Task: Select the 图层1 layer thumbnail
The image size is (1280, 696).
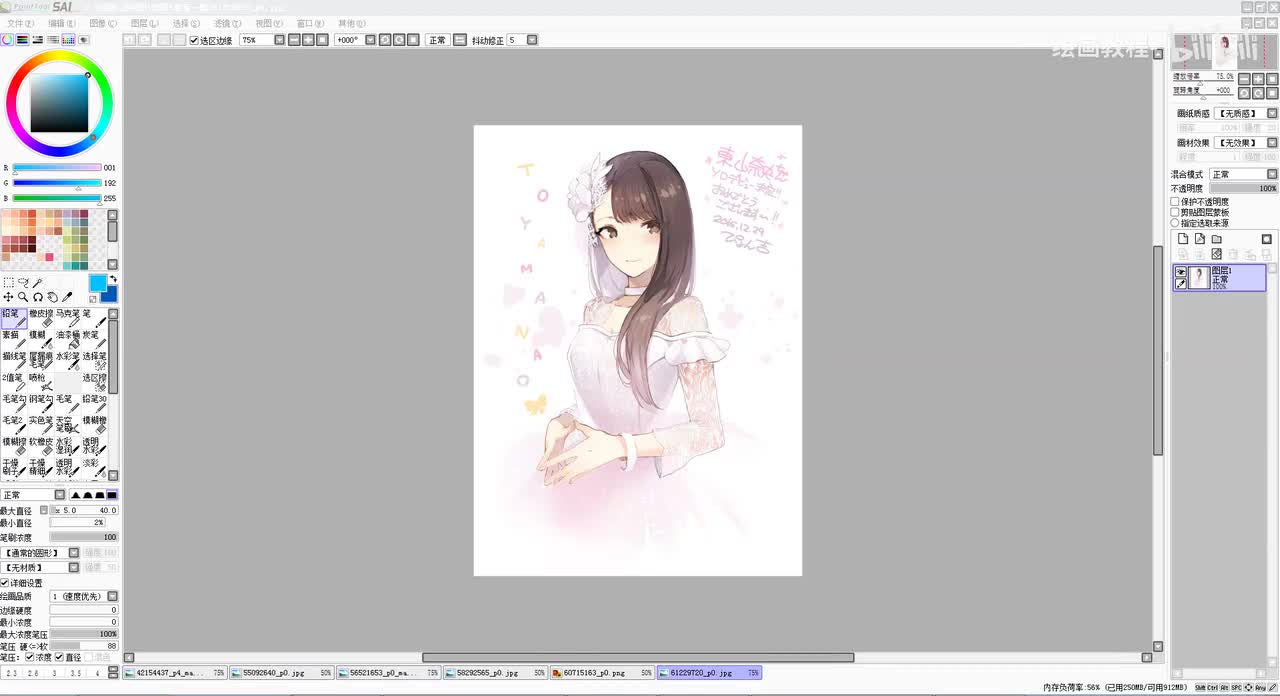Action: coord(1199,278)
